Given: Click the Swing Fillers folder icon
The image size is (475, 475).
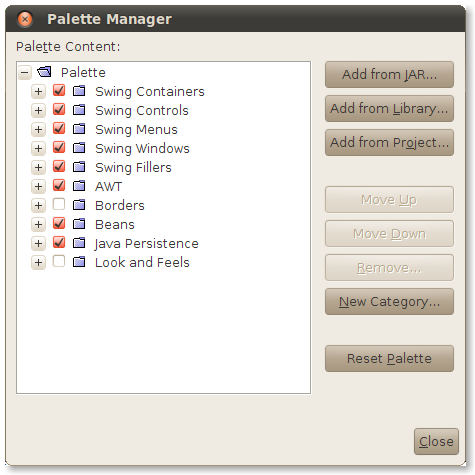Looking at the screenshot, I should point(79,167).
